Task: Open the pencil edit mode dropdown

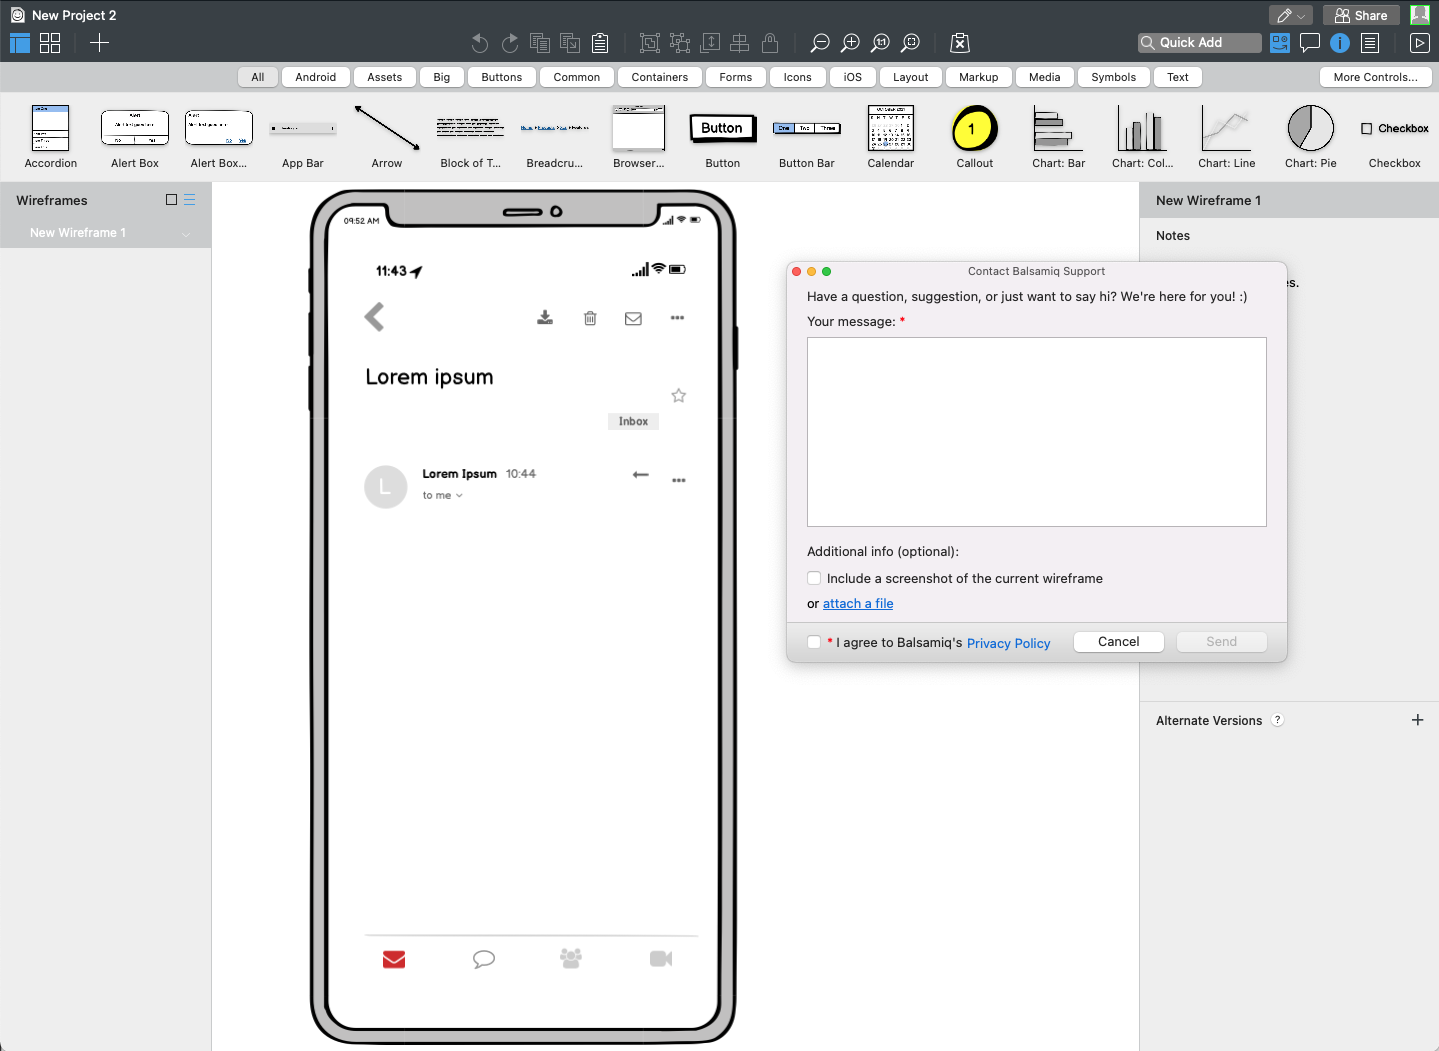Action: (x=1290, y=15)
